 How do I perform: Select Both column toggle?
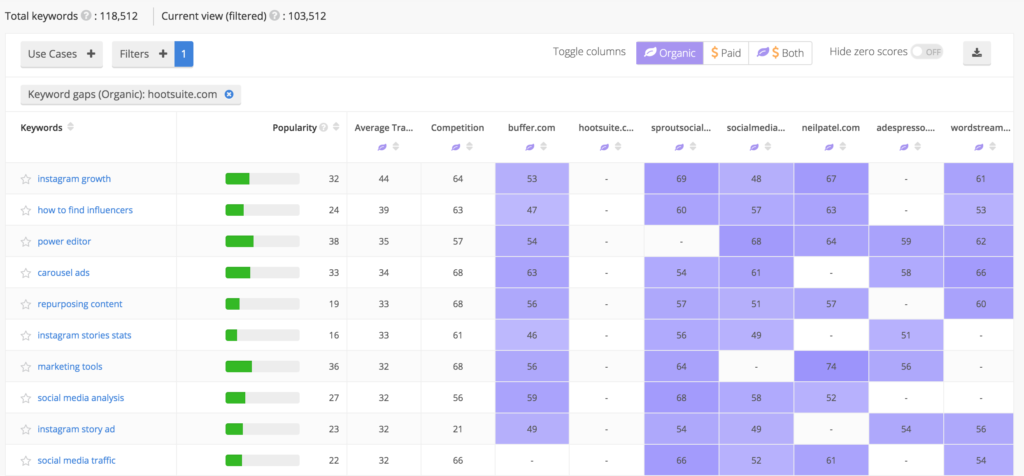click(x=780, y=53)
